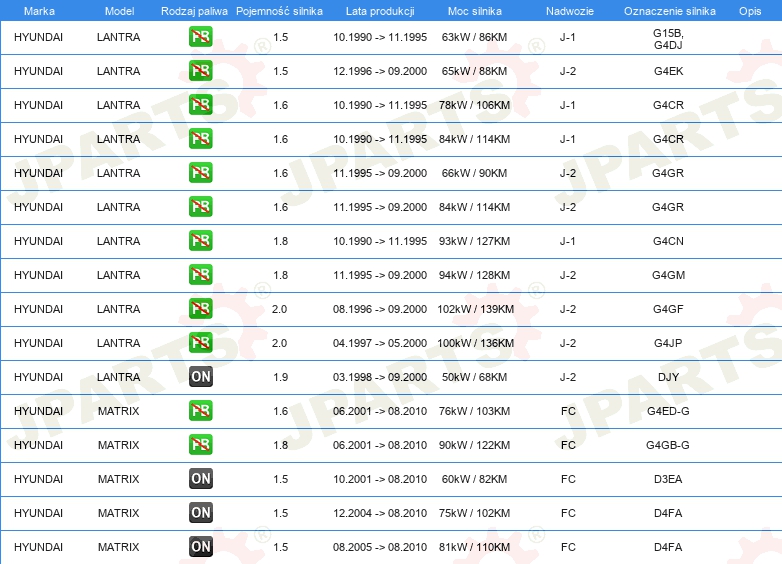Click power value 78kW / 106KM
Image resolution: width=782 pixels, height=564 pixels.
[474, 105]
